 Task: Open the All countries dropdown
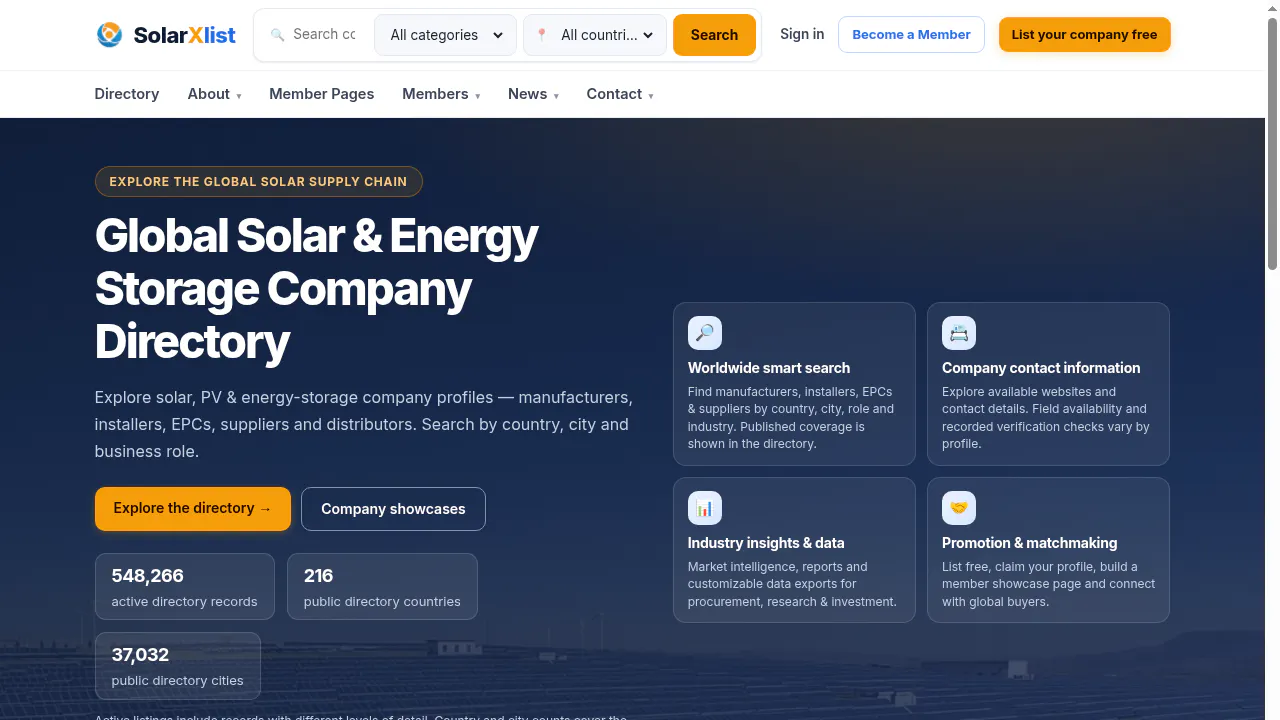click(x=595, y=35)
